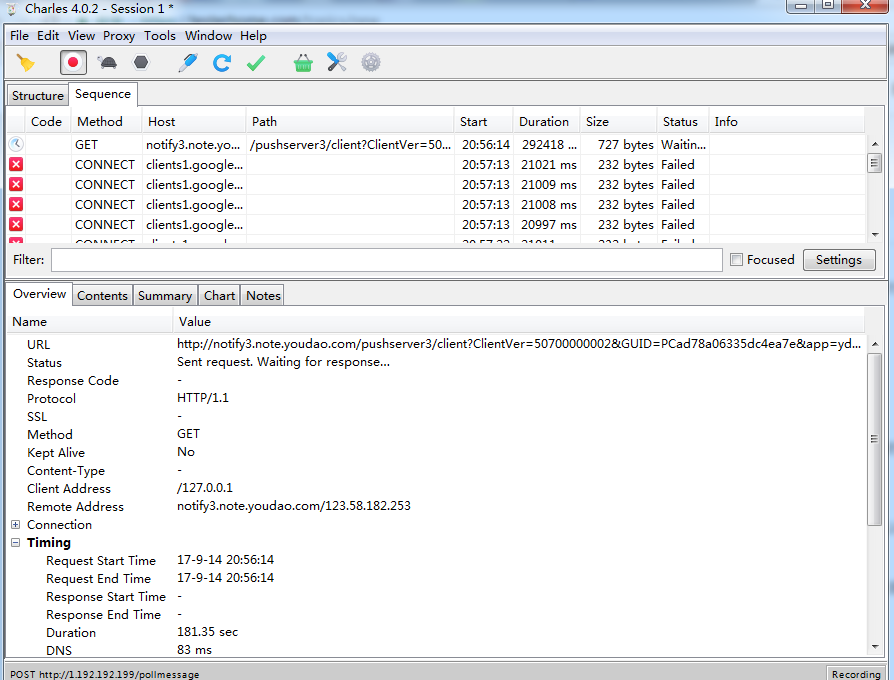Sort by the Size column header
Viewport: 894px width, 680px height.
tap(618, 121)
